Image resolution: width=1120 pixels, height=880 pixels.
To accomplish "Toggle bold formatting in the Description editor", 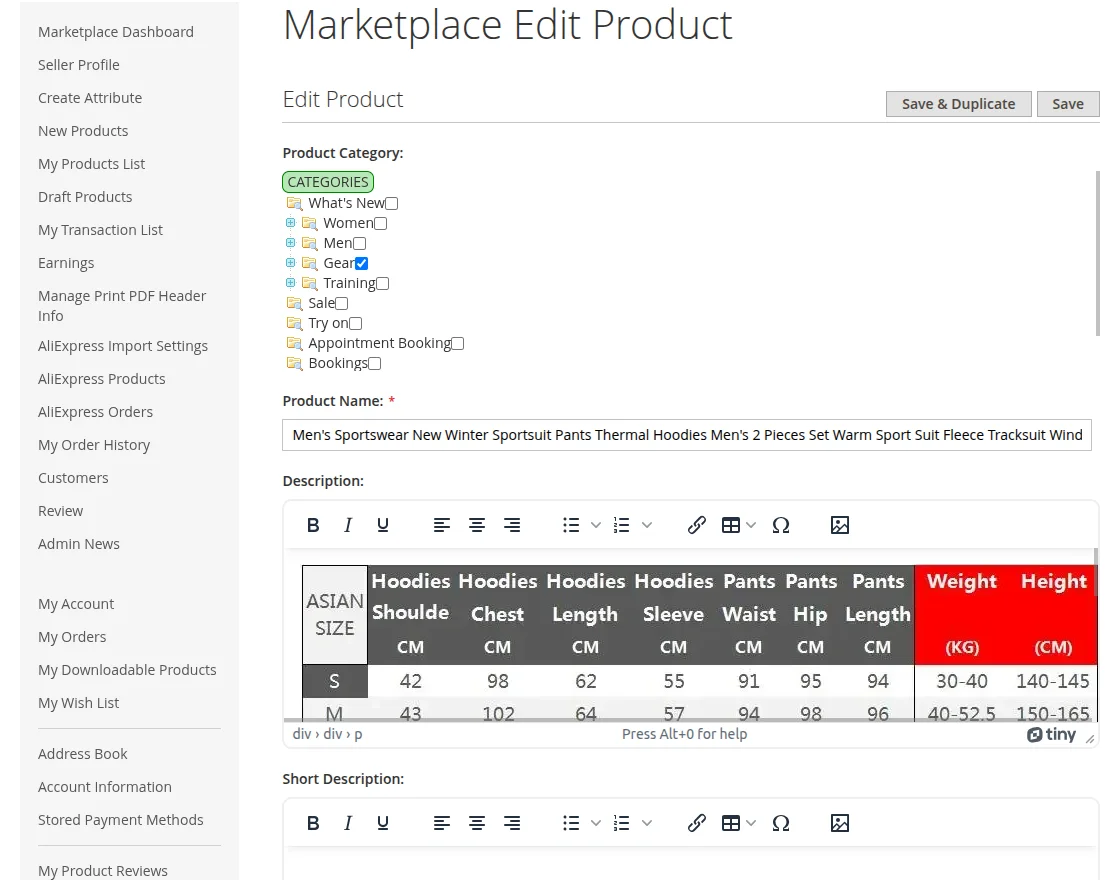I will (313, 524).
